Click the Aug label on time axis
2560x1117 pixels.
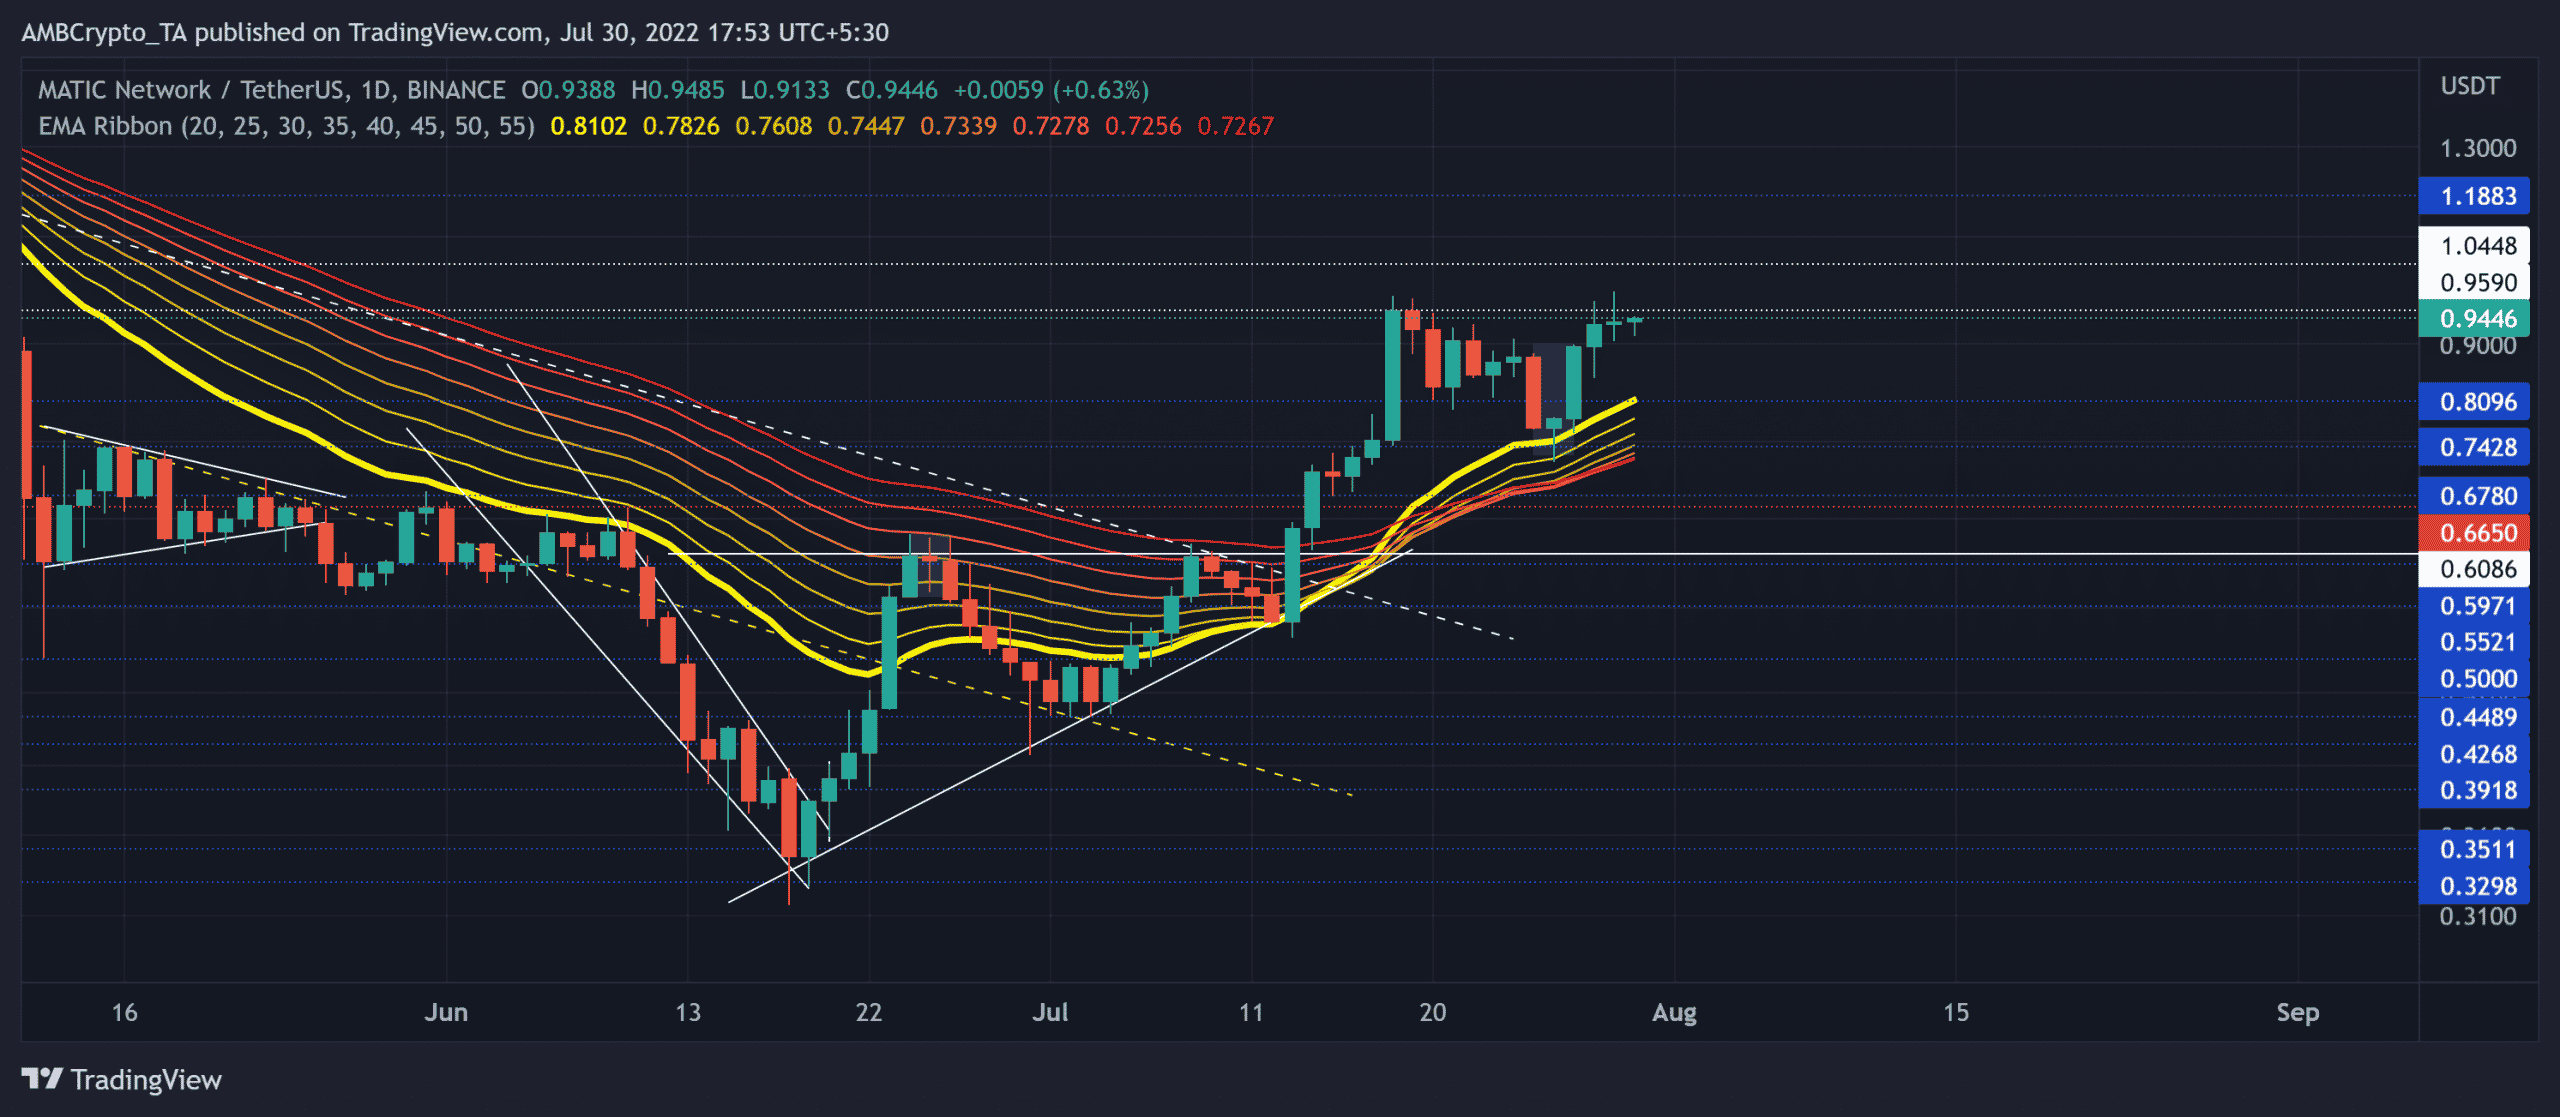(1674, 1012)
